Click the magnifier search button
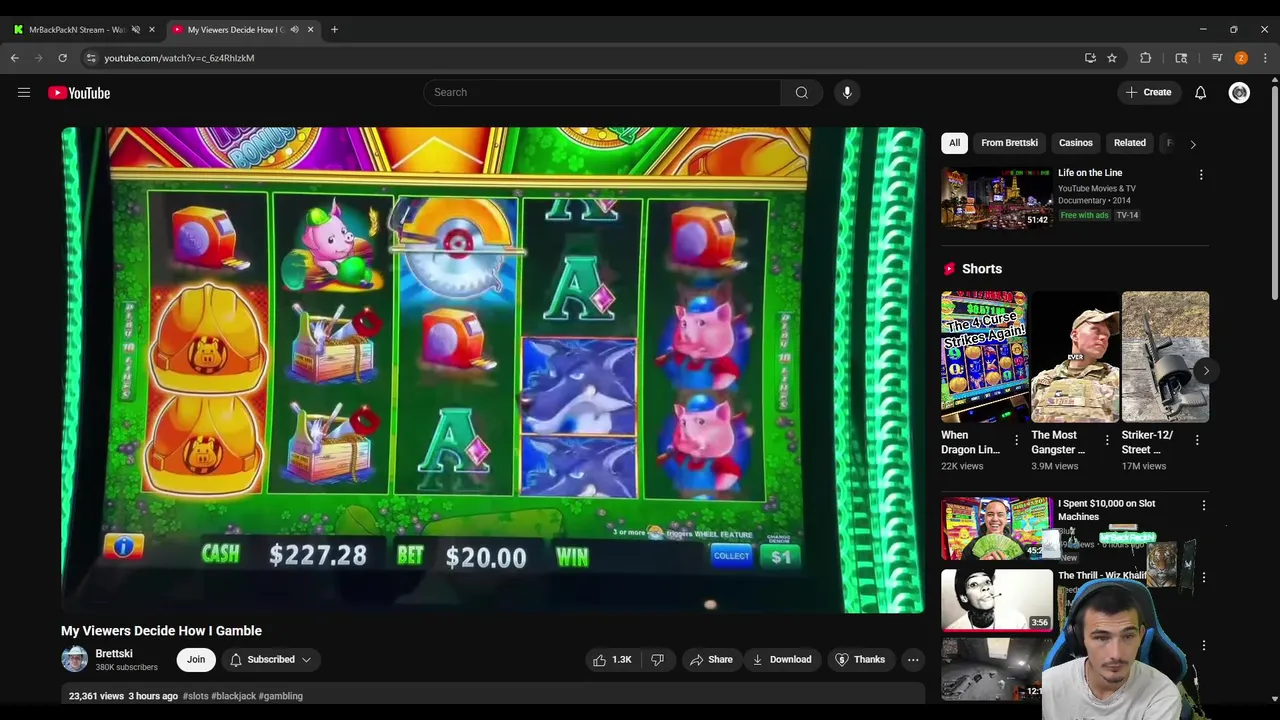Viewport: 1280px width, 720px height. pyautogui.click(x=802, y=93)
